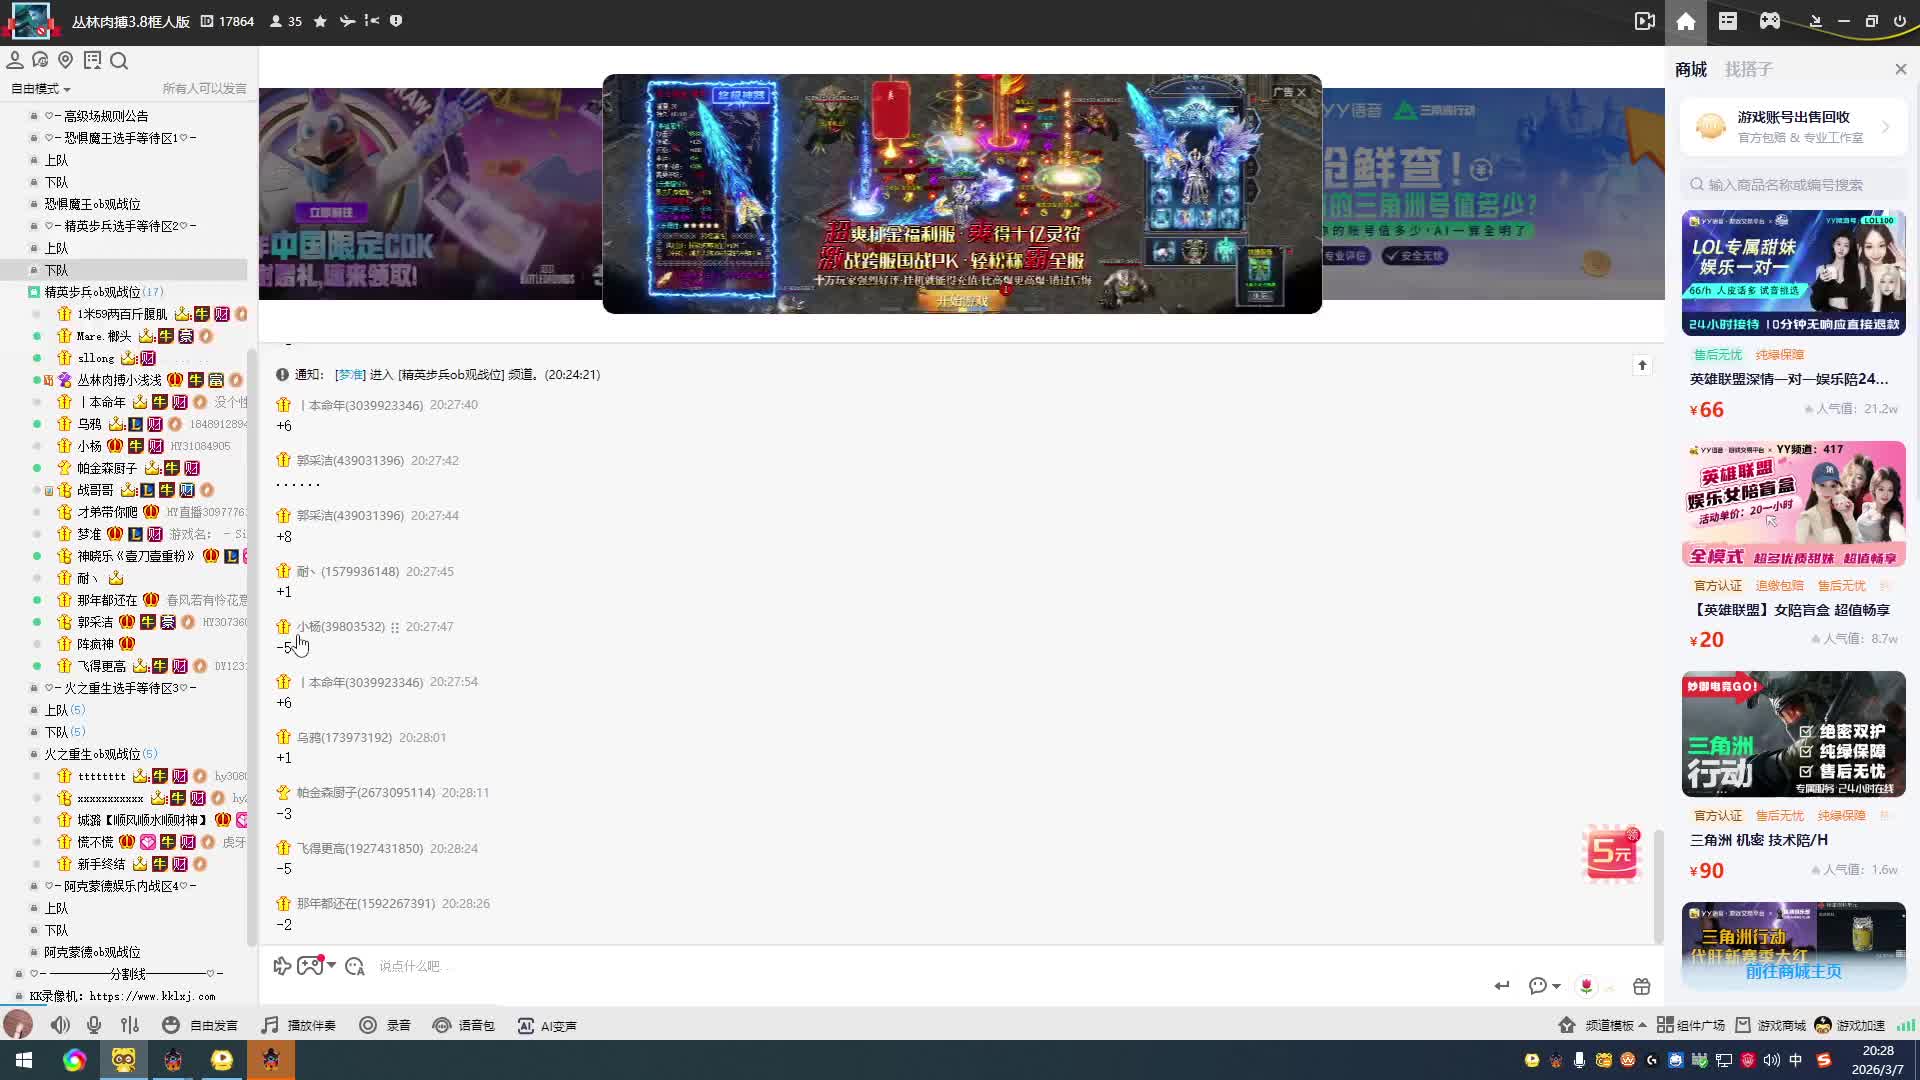The image size is (1920, 1080).
Task: Click the emoji face icon in chat bar
Action: click(x=354, y=966)
